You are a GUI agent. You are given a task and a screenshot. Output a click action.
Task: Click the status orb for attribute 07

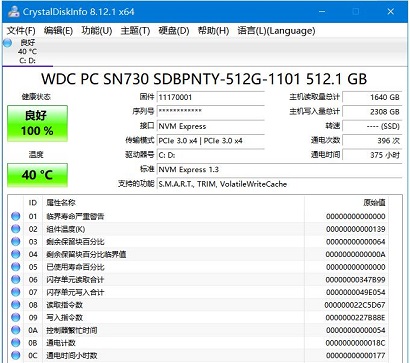click(x=16, y=292)
